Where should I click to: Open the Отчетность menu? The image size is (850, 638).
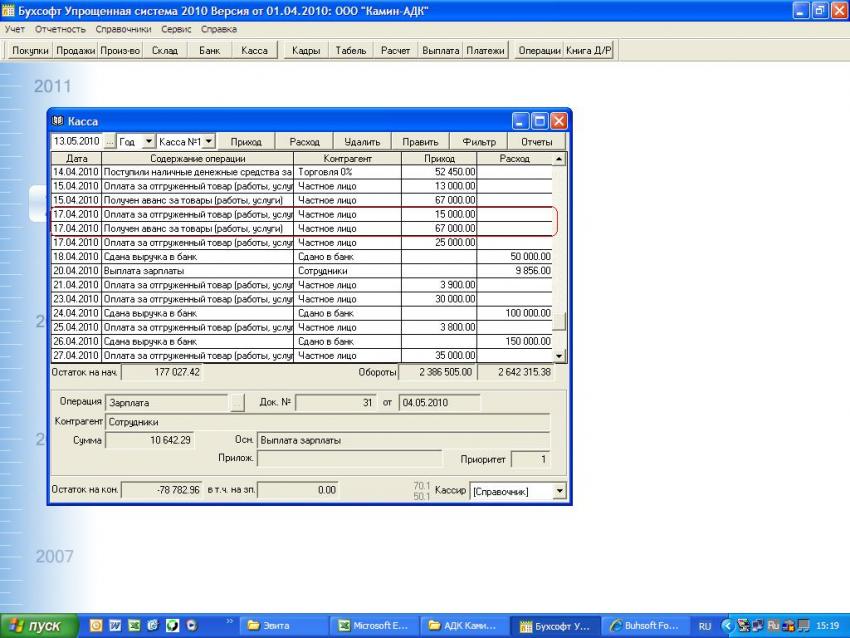coord(60,29)
